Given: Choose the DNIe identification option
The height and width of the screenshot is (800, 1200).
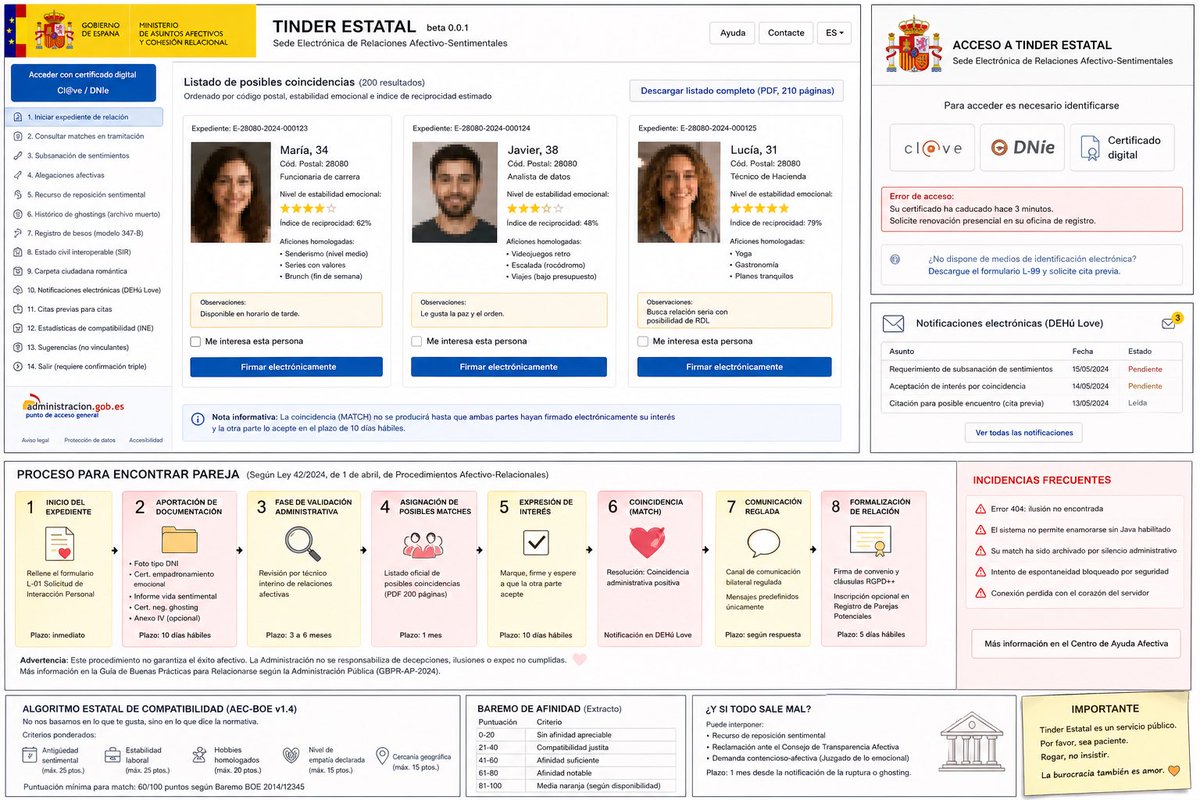Looking at the screenshot, I should pos(1021,148).
